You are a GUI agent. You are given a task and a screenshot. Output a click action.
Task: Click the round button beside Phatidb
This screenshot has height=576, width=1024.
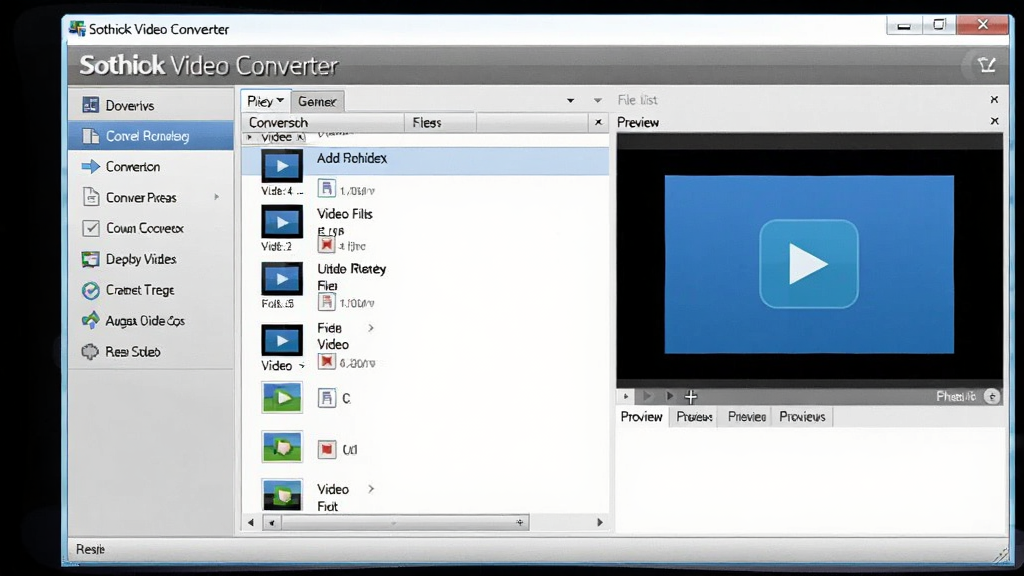click(991, 396)
